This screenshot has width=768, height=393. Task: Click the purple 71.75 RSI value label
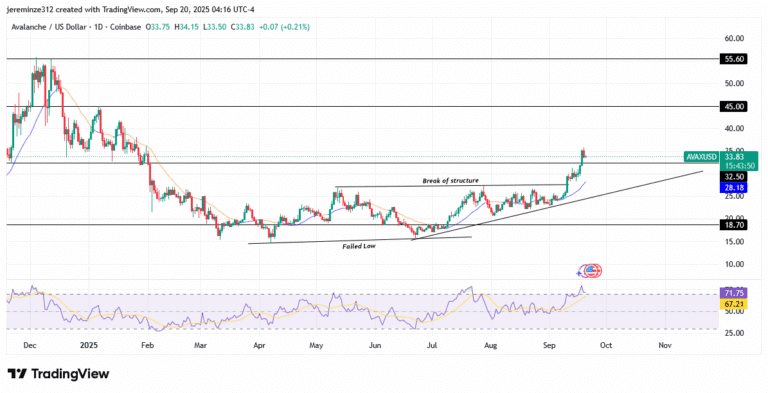click(x=734, y=294)
